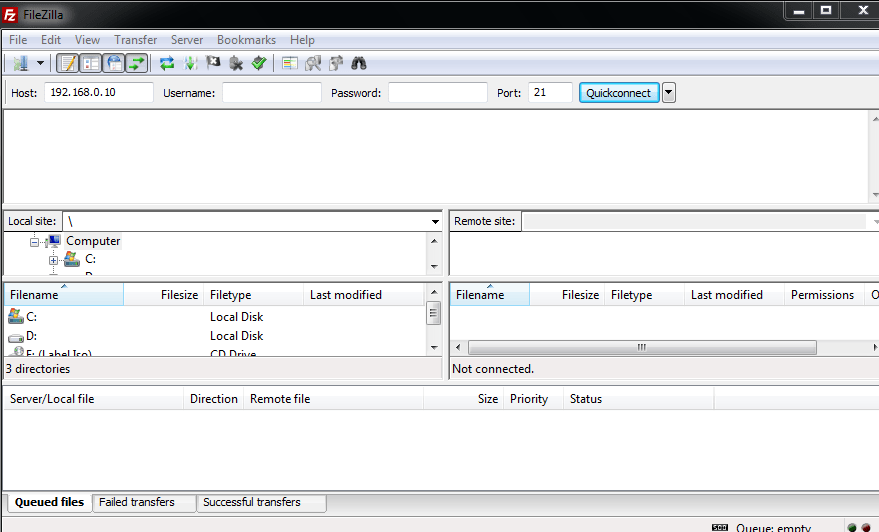
Task: Click the Username input field
Action: tap(272, 92)
